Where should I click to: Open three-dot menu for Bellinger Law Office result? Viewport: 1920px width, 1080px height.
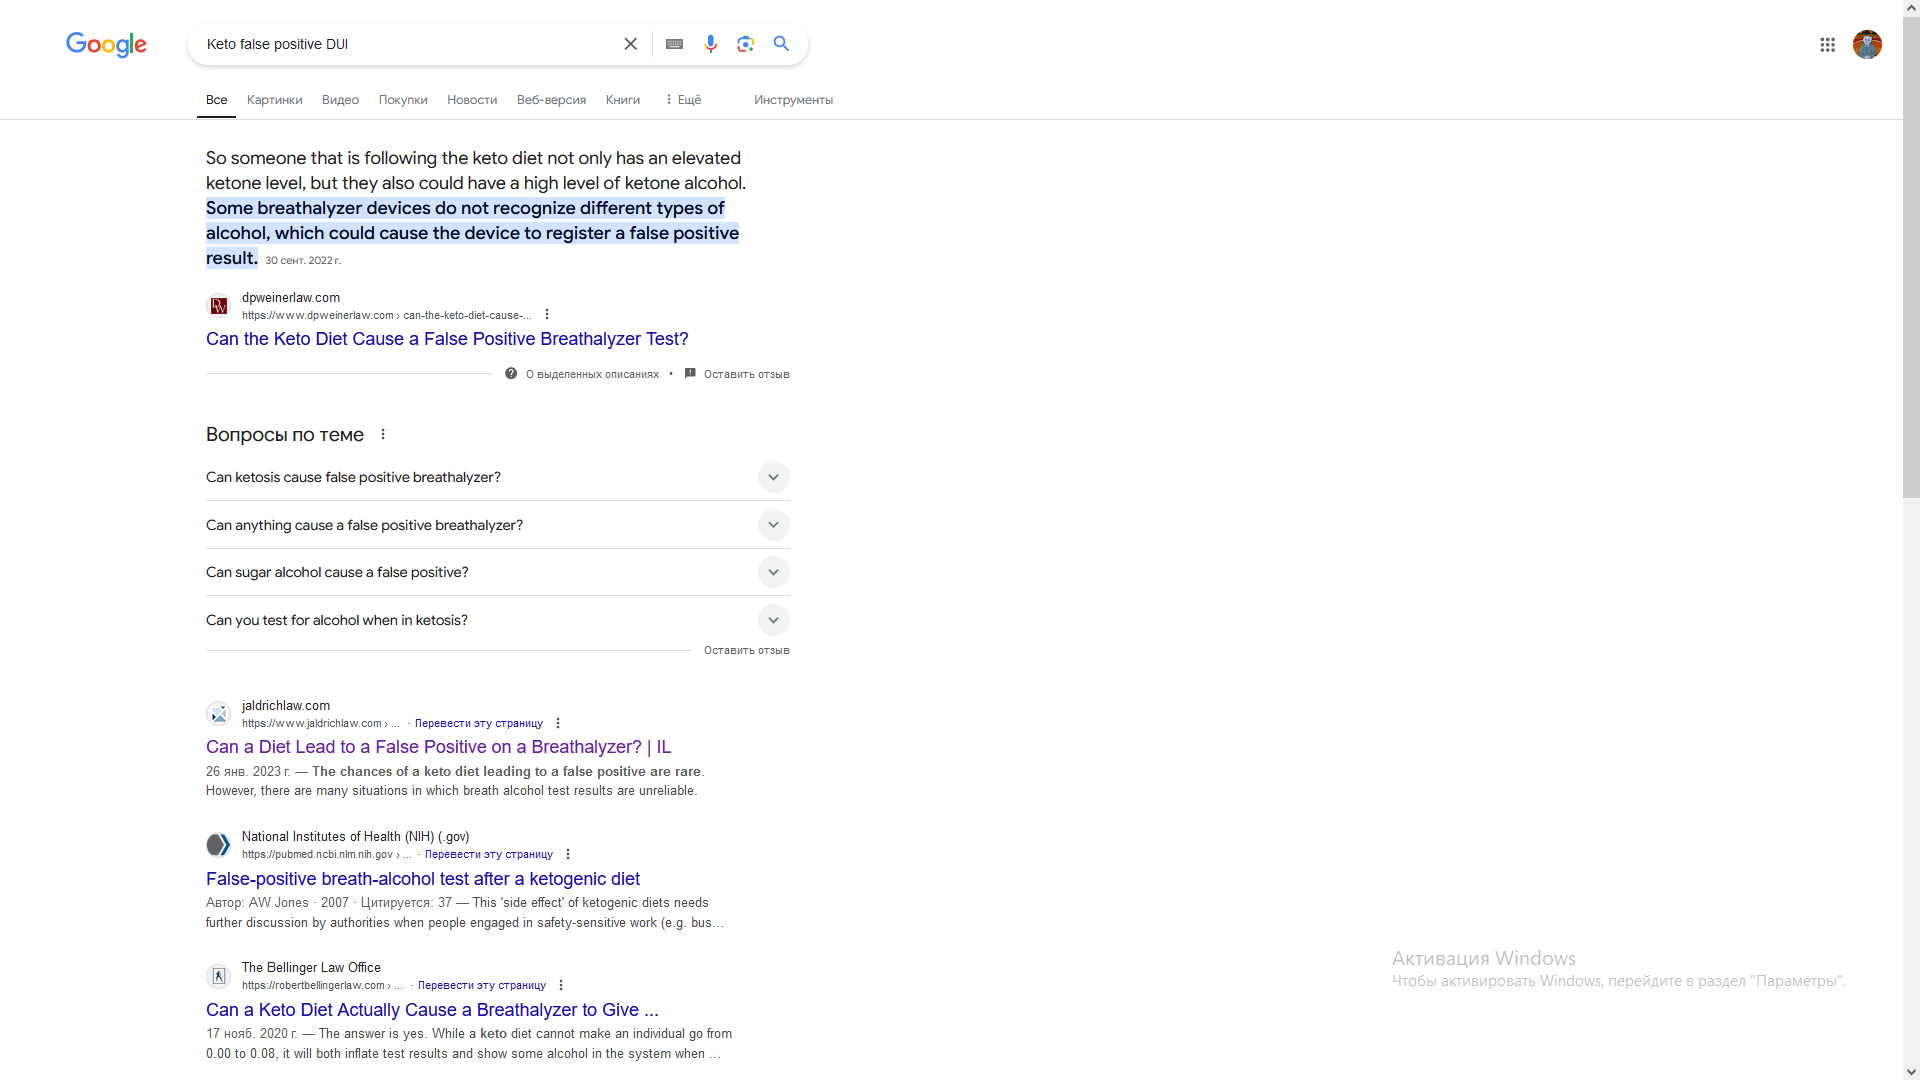(x=561, y=985)
